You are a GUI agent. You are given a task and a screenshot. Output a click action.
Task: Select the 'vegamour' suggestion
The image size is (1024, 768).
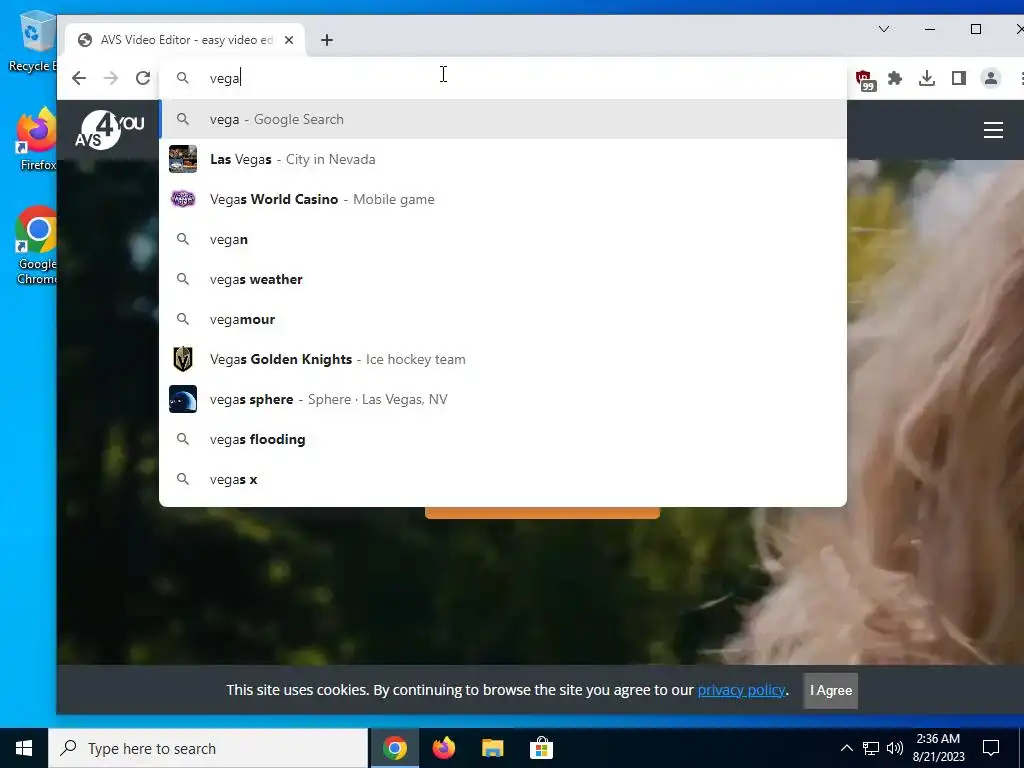(x=503, y=319)
